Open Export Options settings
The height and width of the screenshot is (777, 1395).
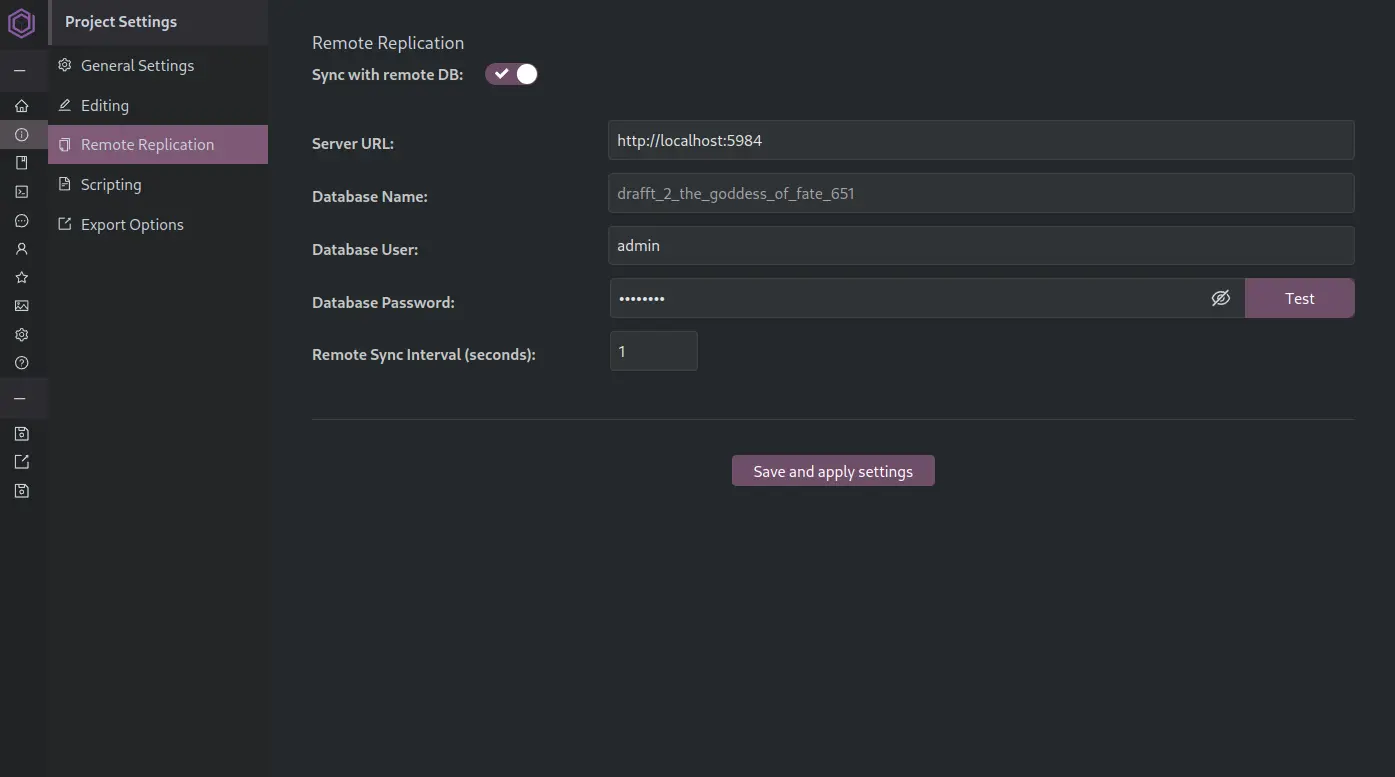coord(132,224)
